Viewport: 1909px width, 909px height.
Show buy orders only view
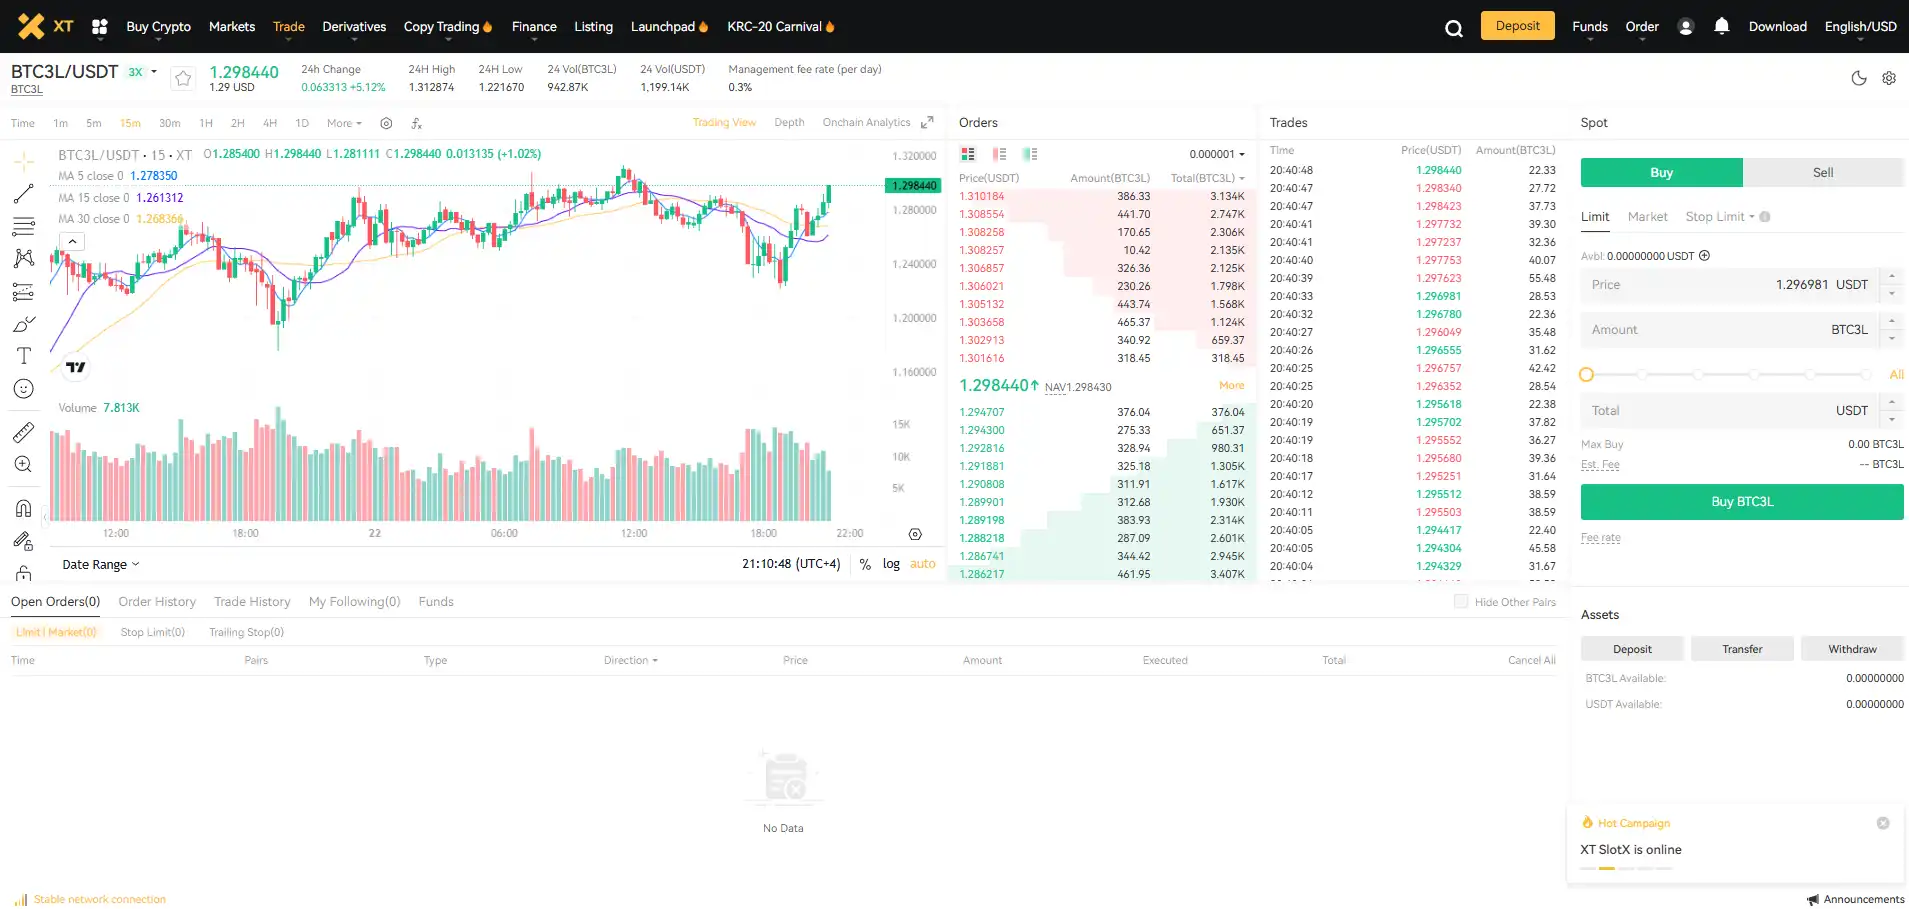[1030, 154]
